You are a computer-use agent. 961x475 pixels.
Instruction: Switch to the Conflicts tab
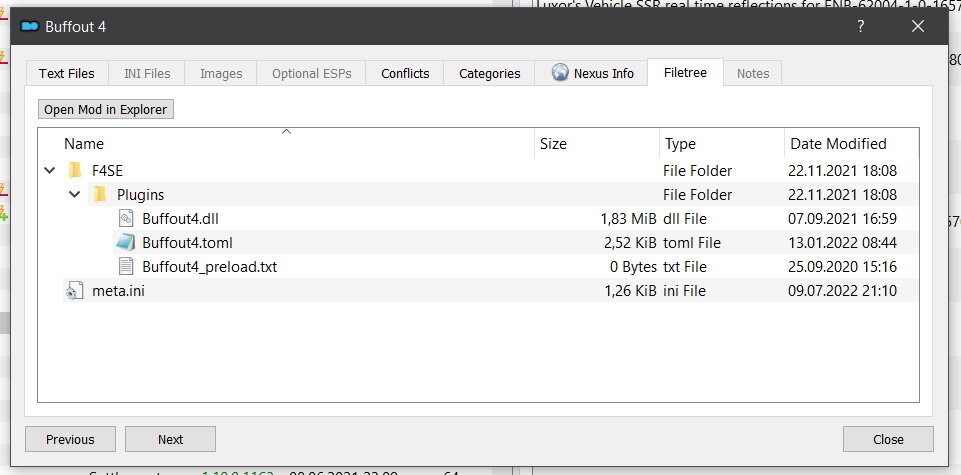[405, 74]
